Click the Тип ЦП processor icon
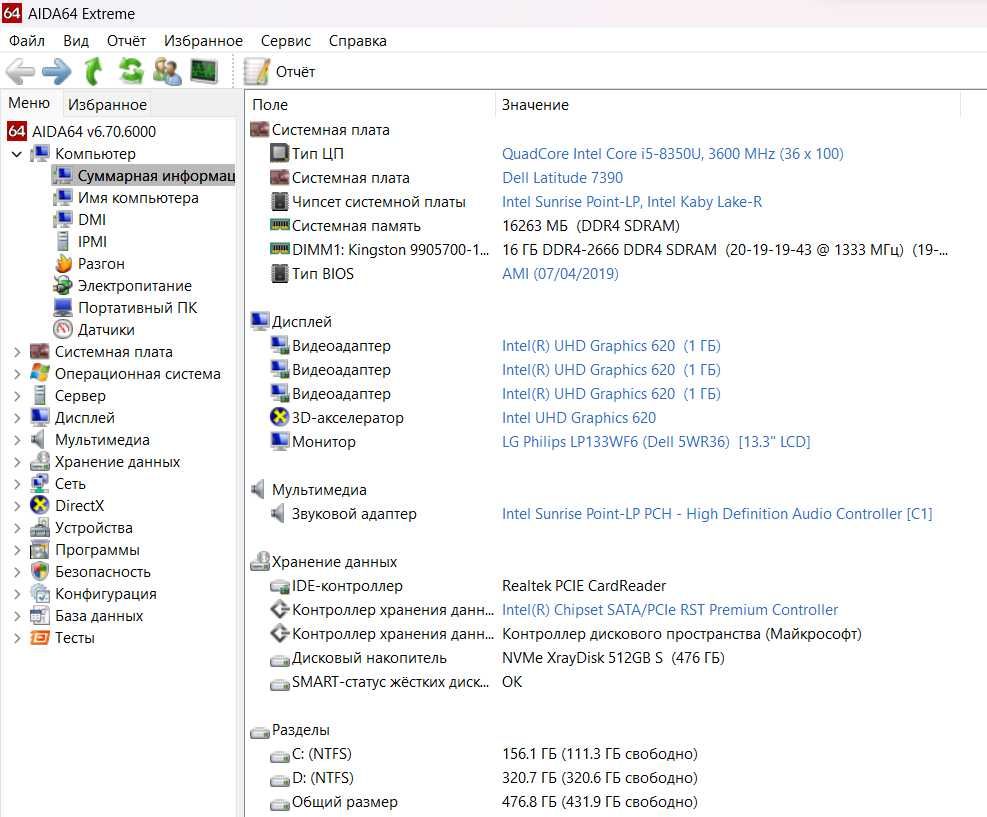Viewport: 987px width, 817px height. click(279, 153)
